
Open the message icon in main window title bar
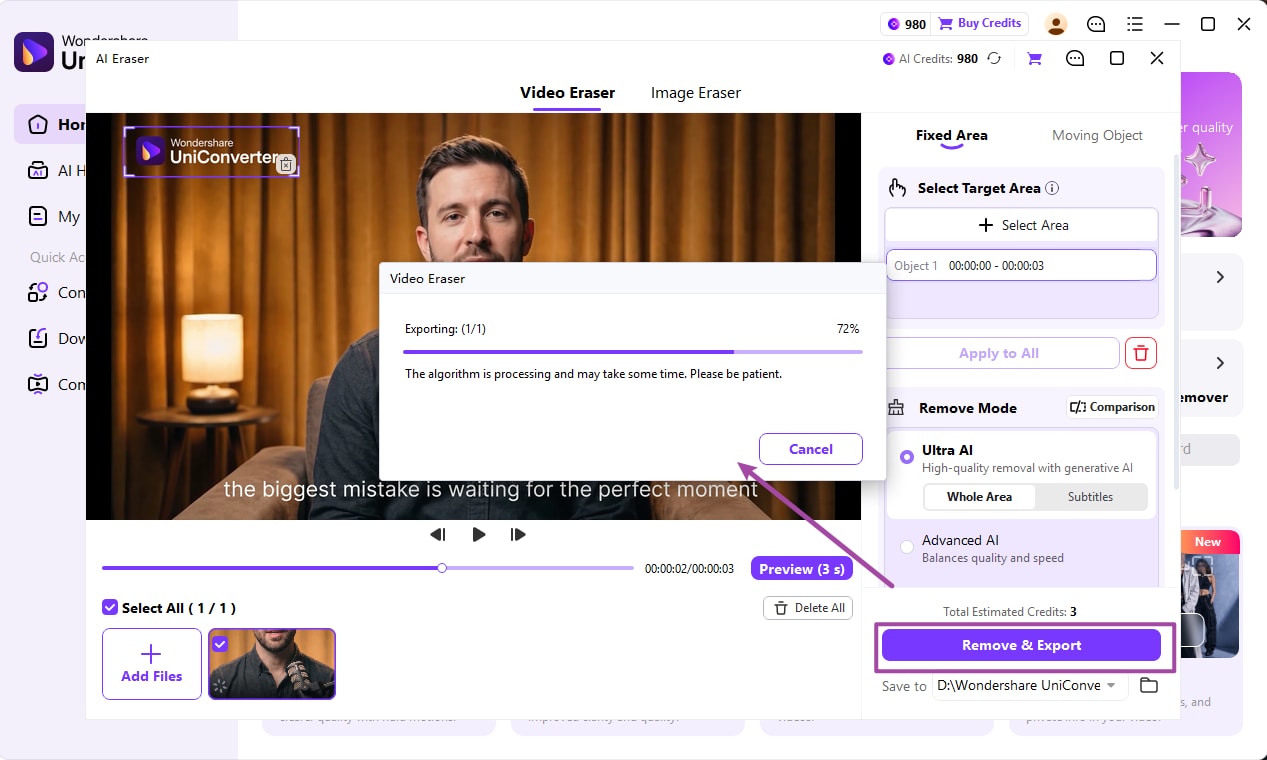1096,24
